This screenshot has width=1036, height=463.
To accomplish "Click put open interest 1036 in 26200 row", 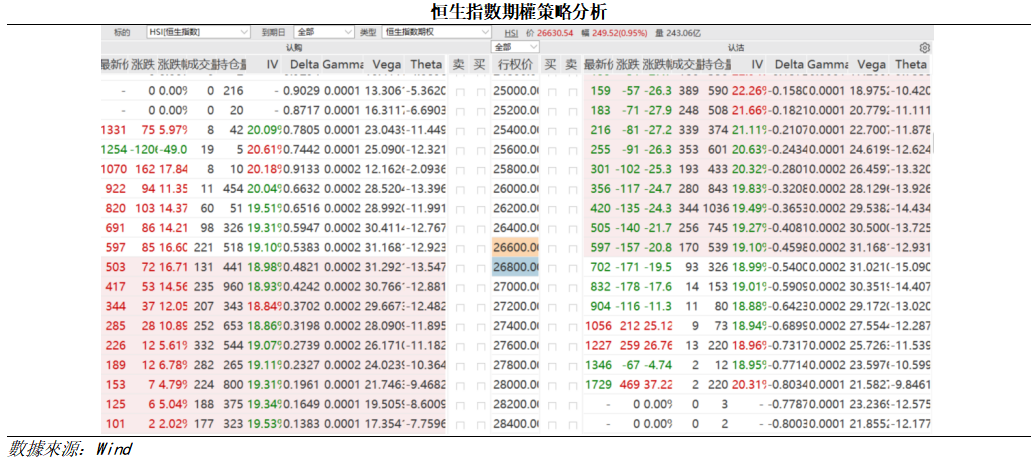I will coord(716,208).
